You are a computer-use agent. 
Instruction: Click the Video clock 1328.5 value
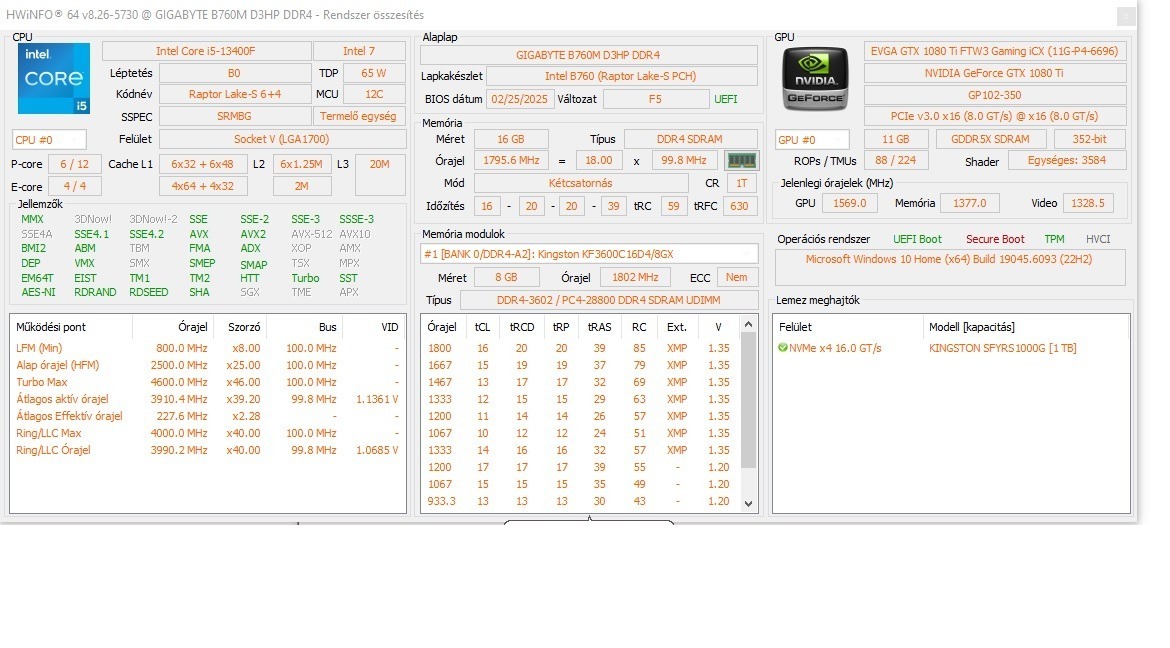tap(1088, 203)
